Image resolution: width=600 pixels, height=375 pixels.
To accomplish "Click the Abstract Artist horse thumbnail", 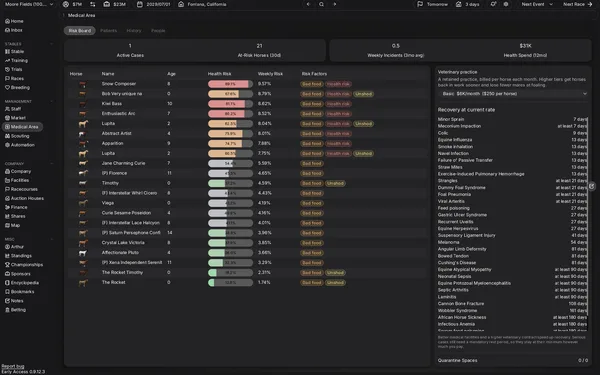I will click(83, 134).
